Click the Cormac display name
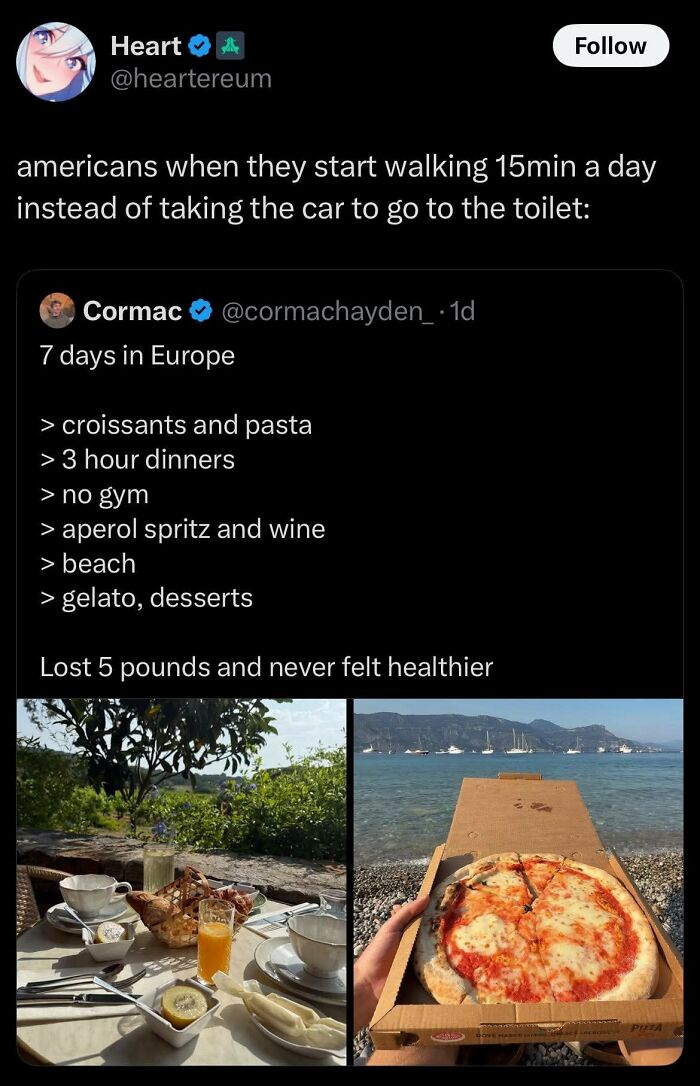The image size is (700, 1086). tap(132, 312)
